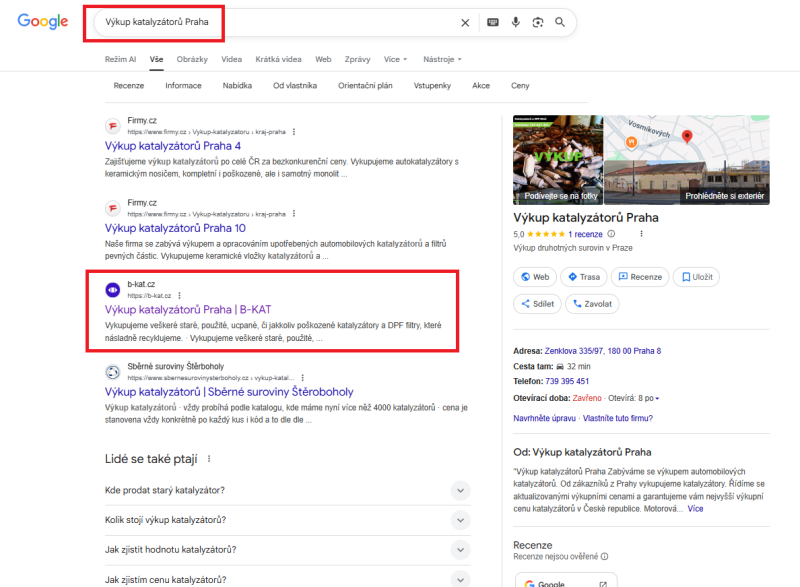Switch to the Obrázky tab
This screenshot has width=800, height=587.
(193, 60)
